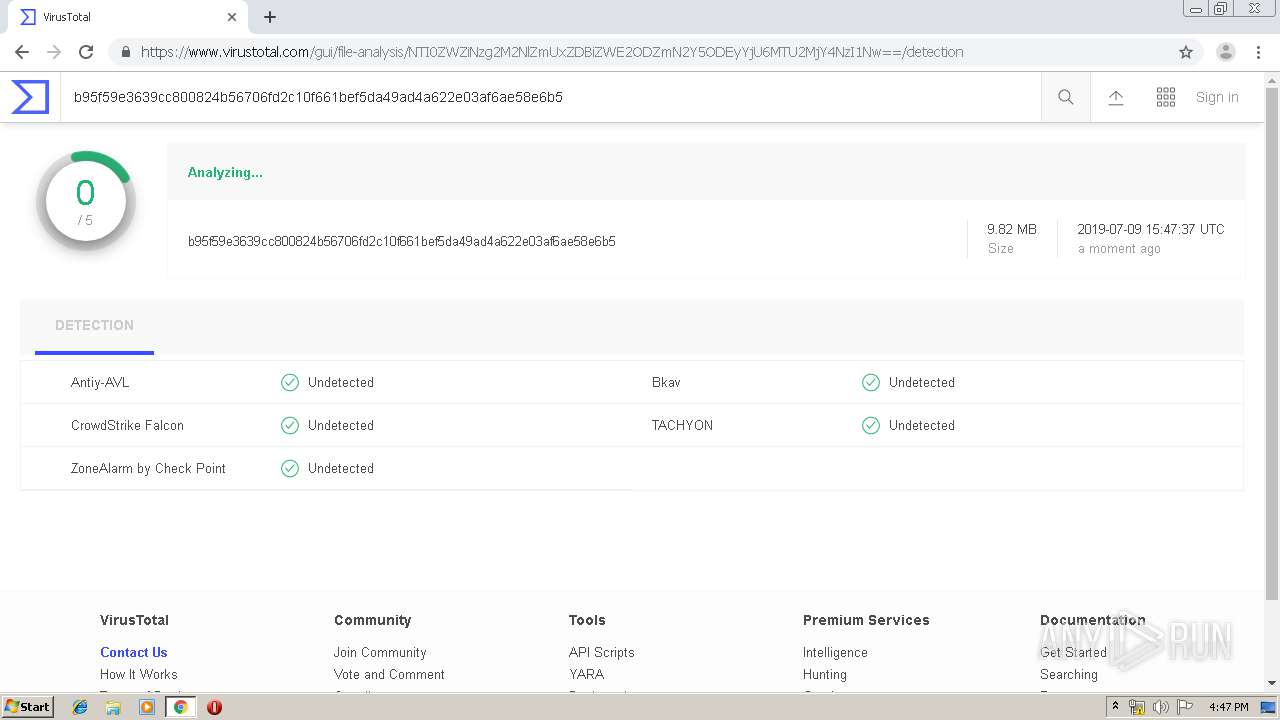
Task: Focus the hash search field
Action: (550, 97)
